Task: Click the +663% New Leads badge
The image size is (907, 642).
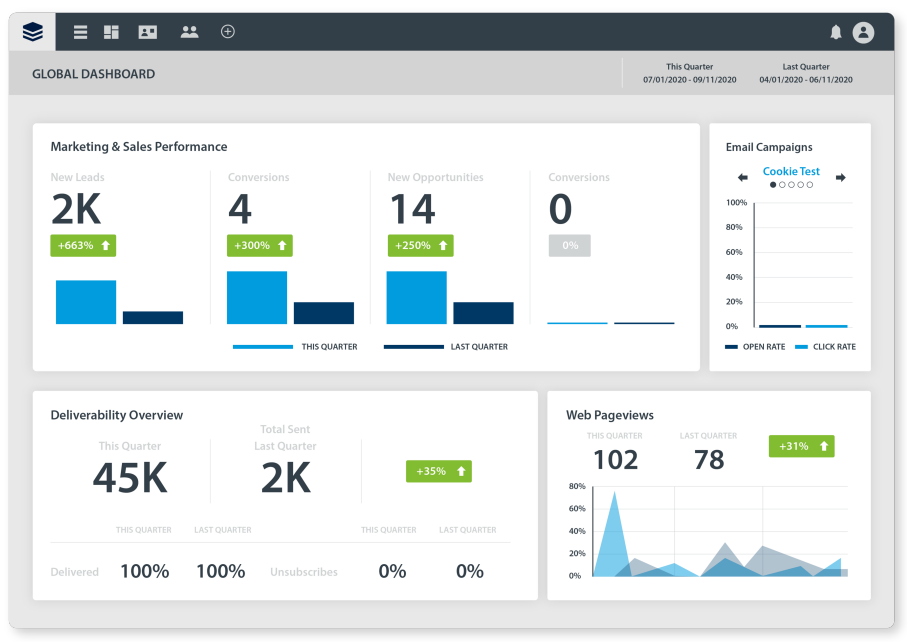Action: click(x=84, y=245)
